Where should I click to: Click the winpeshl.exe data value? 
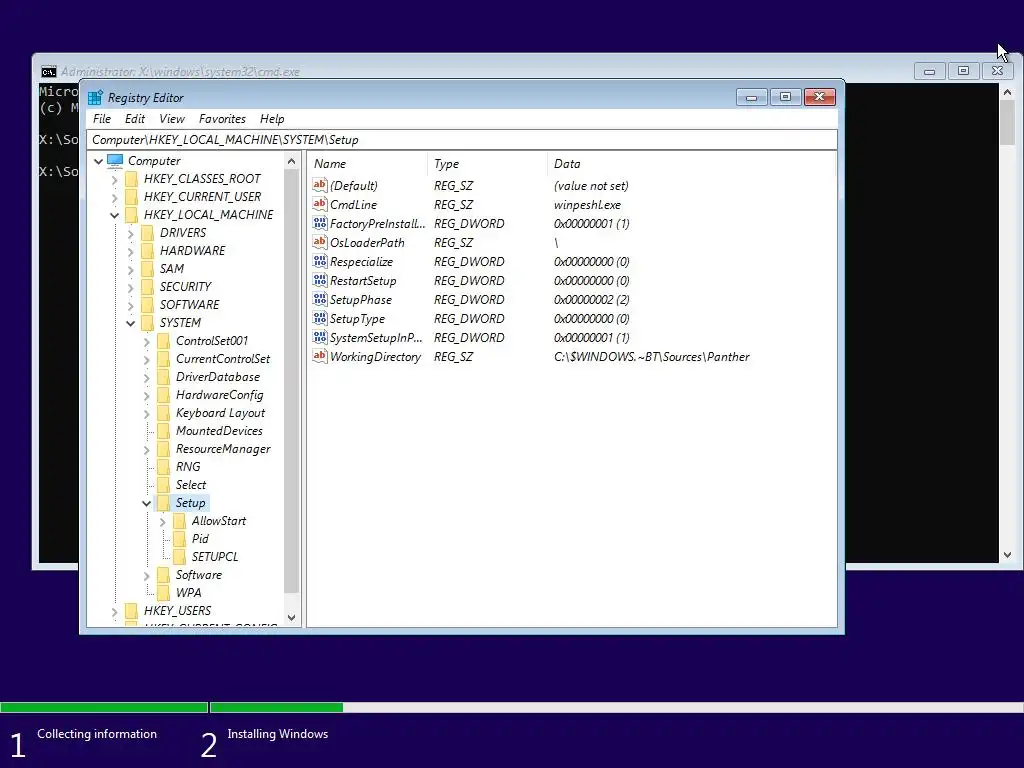click(587, 204)
